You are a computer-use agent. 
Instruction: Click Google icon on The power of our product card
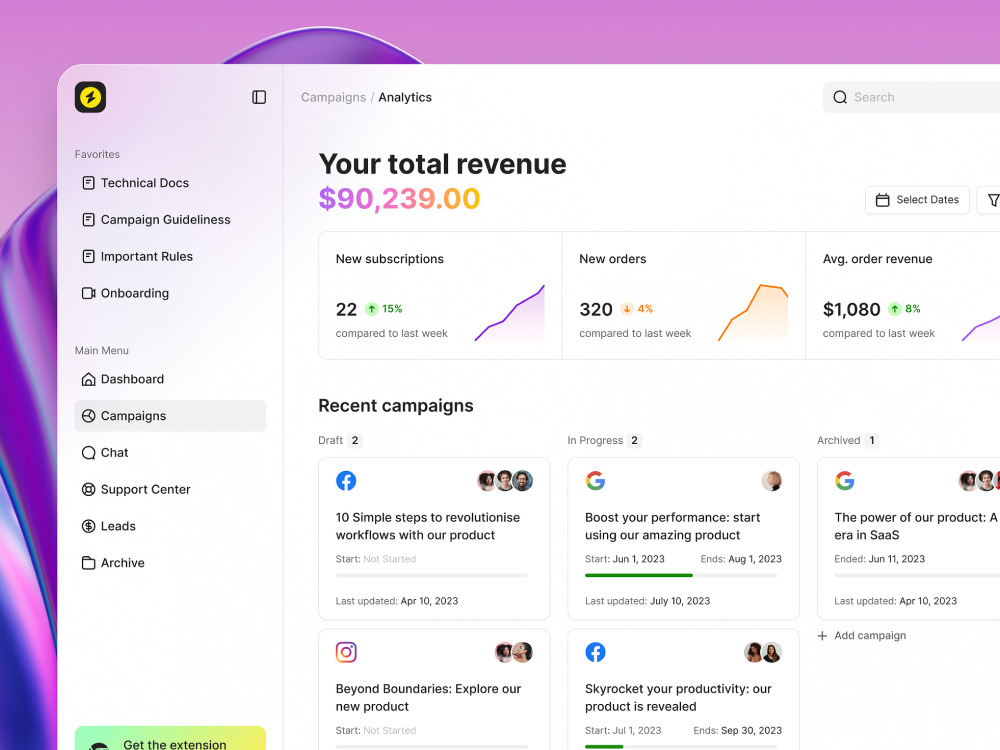(845, 481)
